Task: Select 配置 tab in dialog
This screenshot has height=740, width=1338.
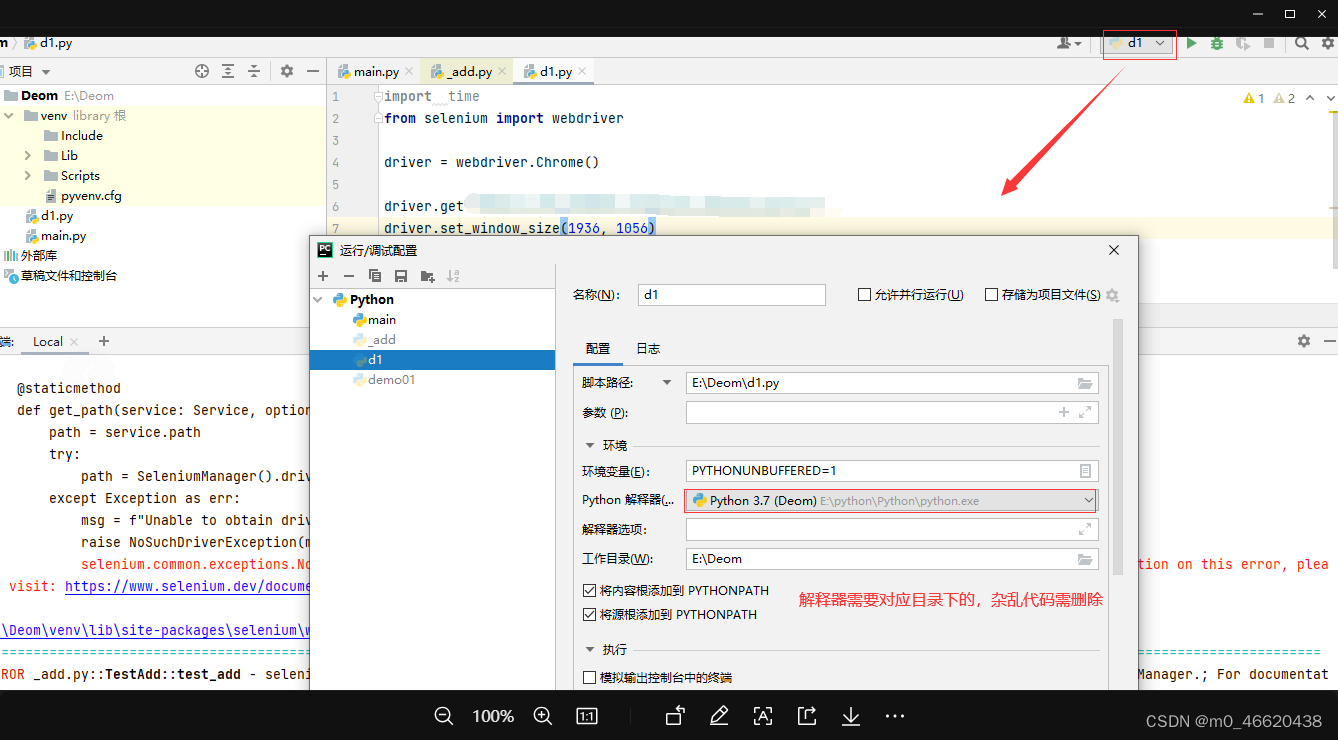Action: click(598, 349)
